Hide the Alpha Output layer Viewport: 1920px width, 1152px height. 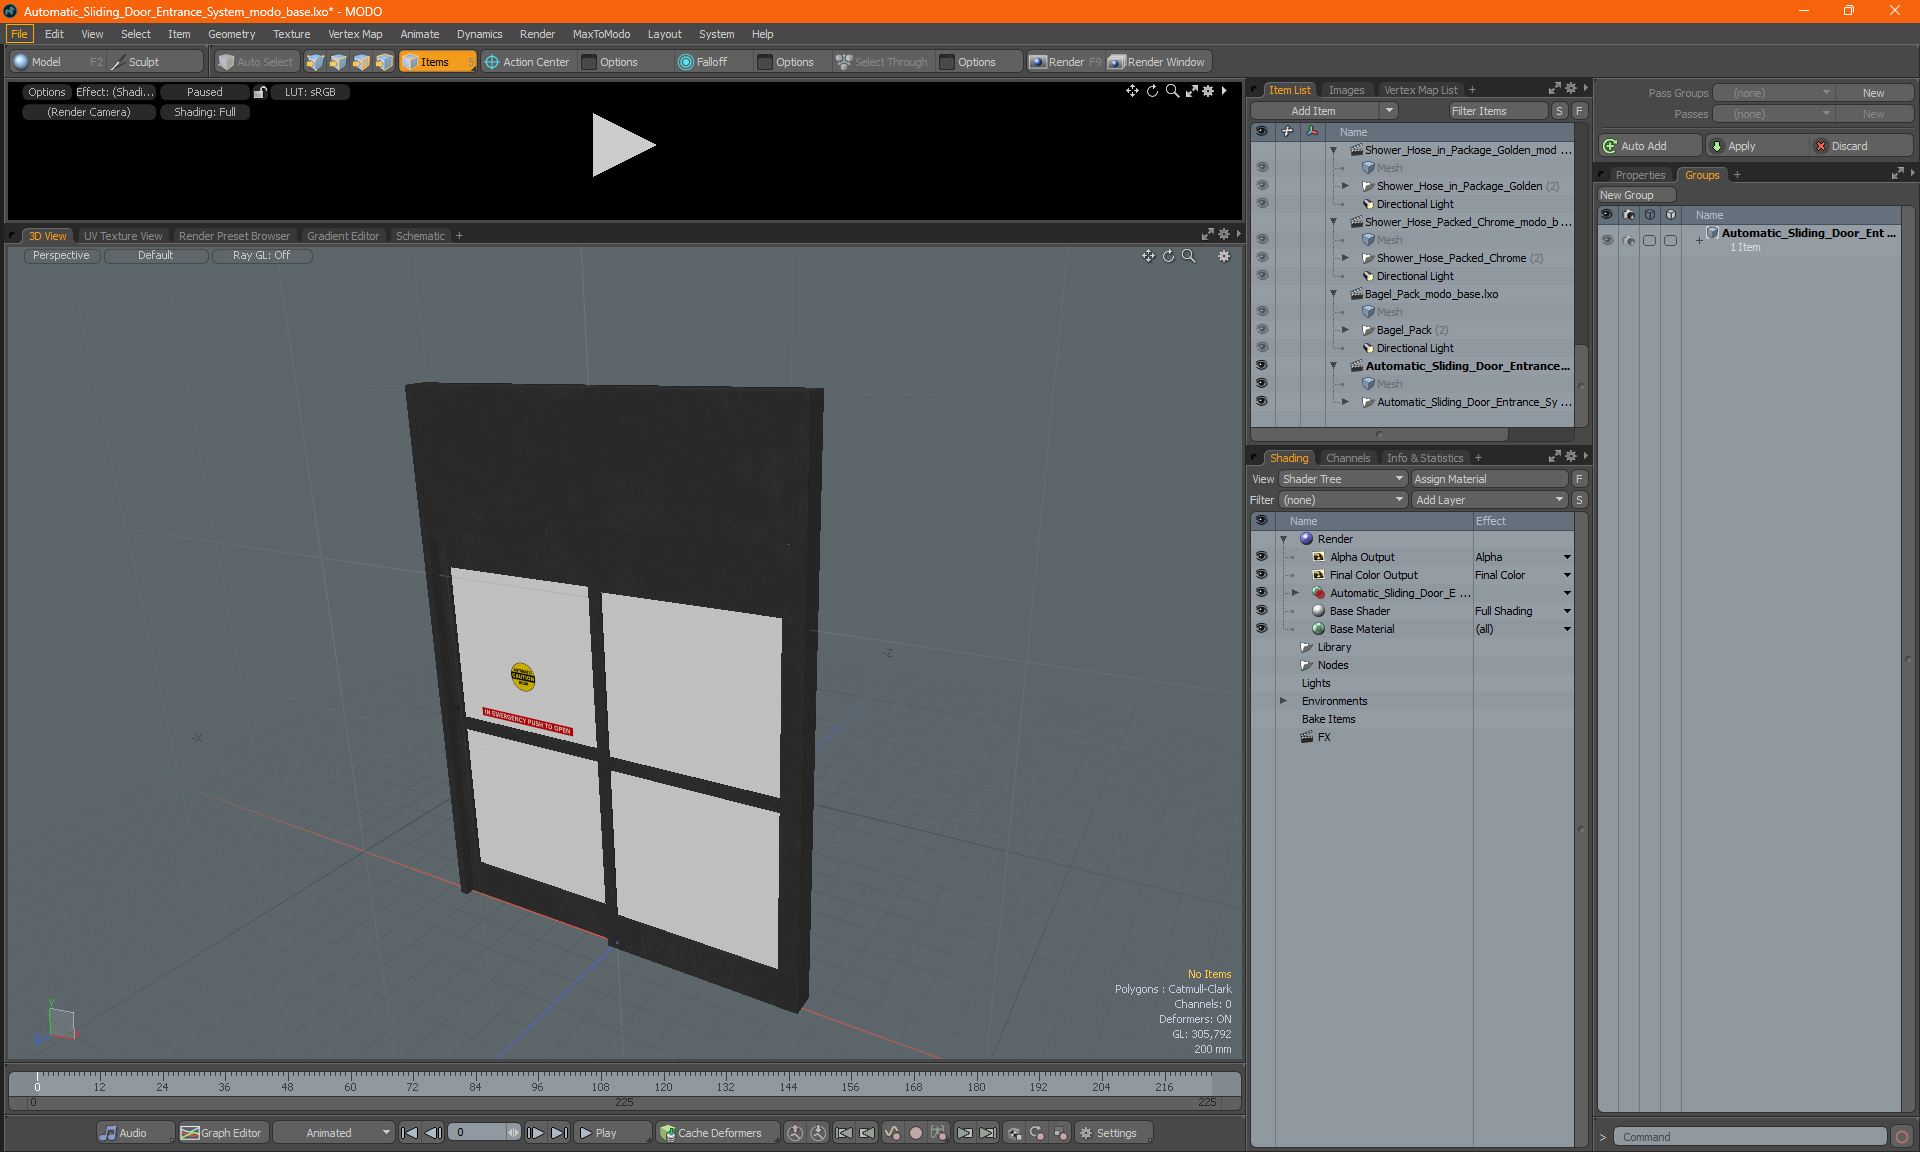[x=1261, y=557]
